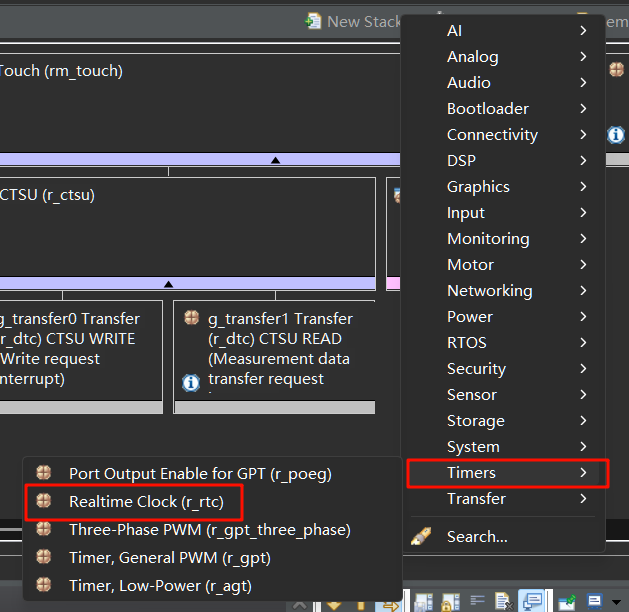Add Timer, Low-Power (r_agt) module

pyautogui.click(x=213, y=586)
